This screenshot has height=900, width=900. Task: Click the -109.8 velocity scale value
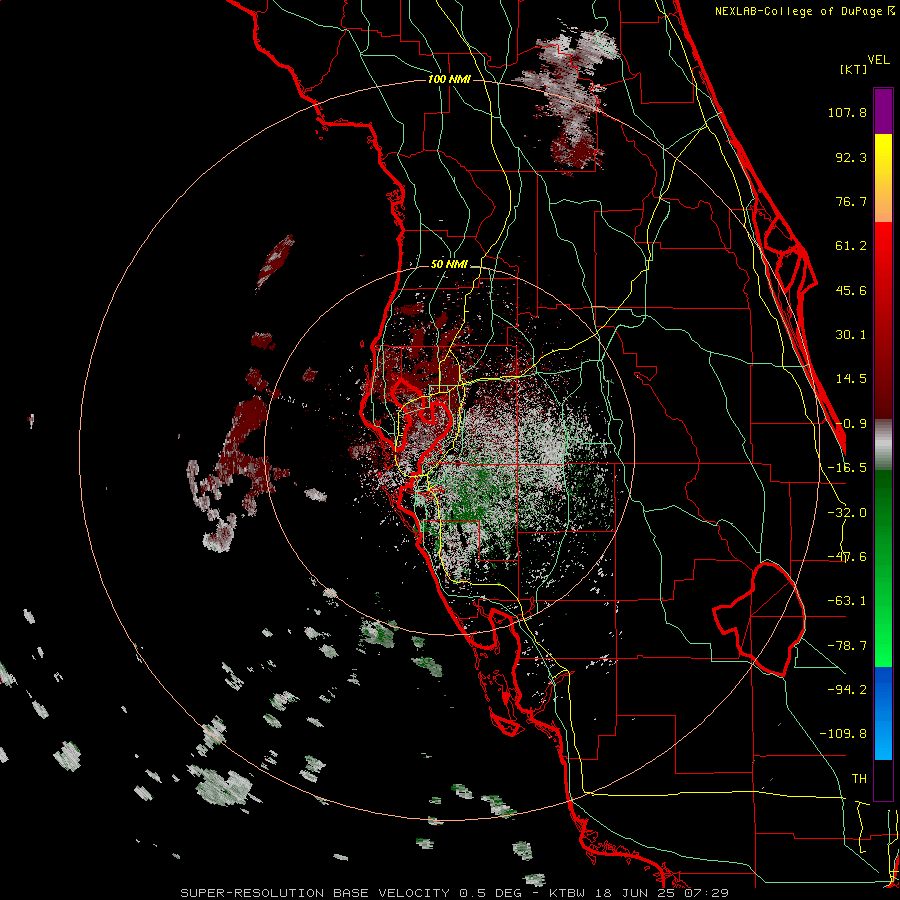844,734
